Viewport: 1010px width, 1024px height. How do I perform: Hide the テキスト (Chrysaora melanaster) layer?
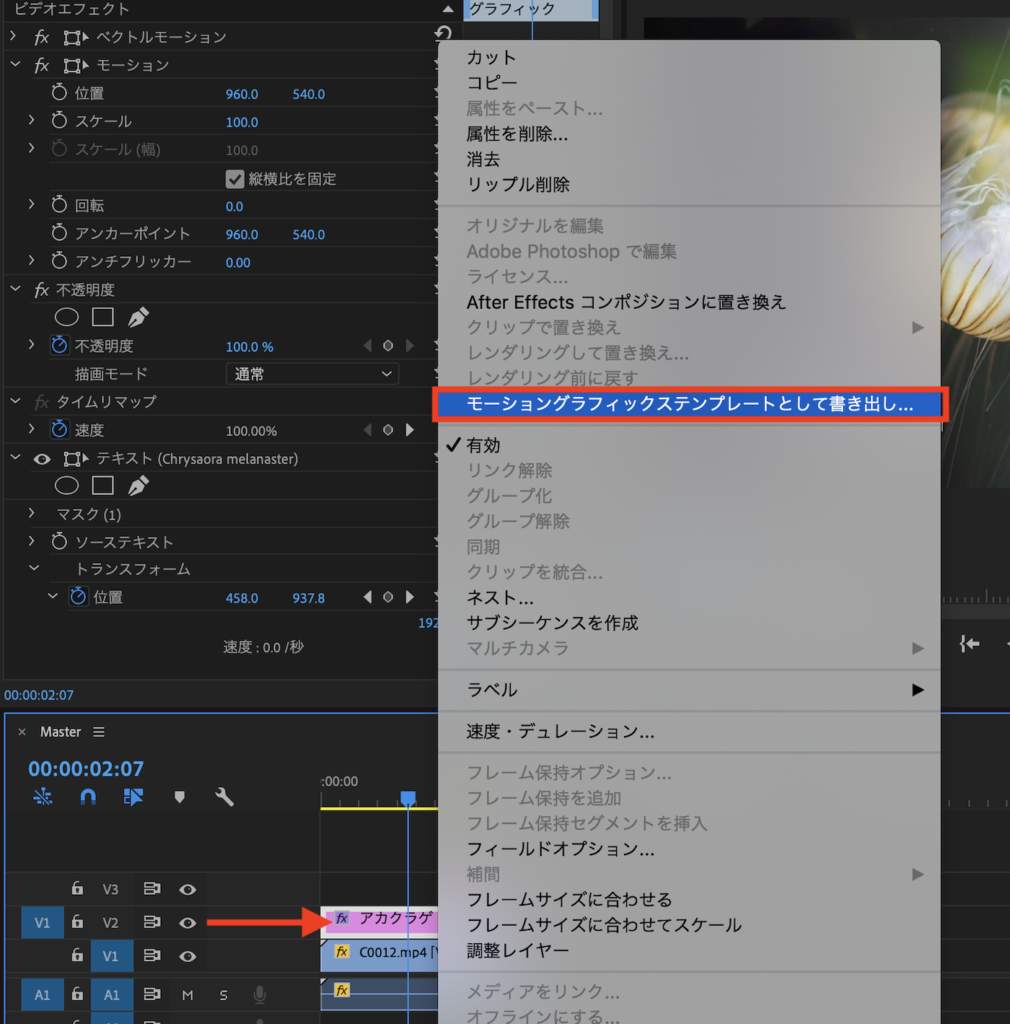coord(42,459)
